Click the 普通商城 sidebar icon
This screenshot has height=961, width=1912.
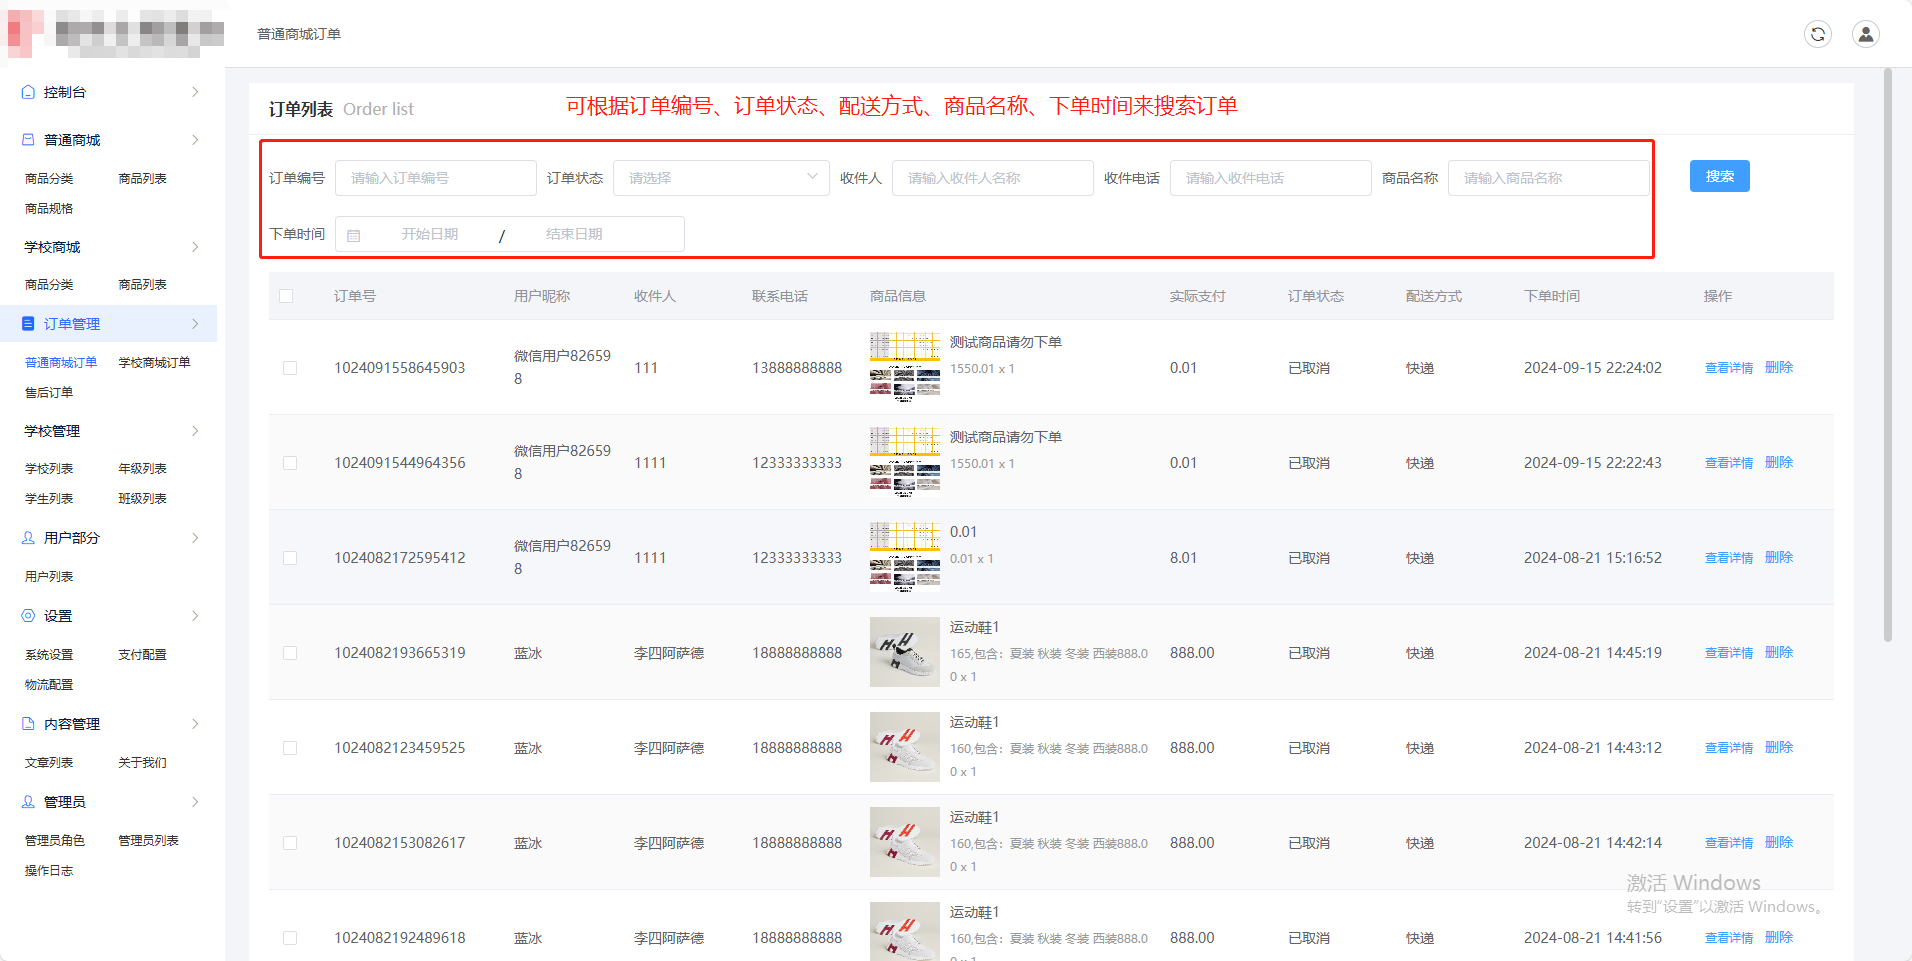coord(28,140)
